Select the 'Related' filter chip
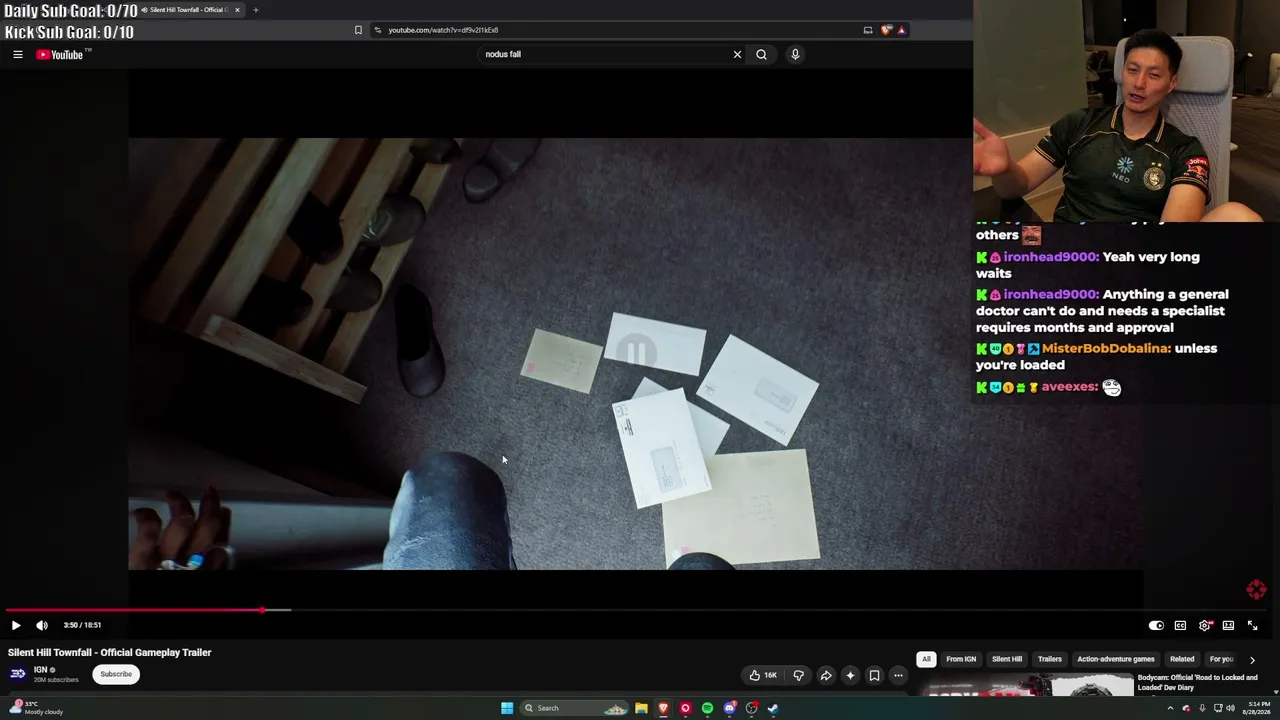 pyautogui.click(x=1182, y=659)
